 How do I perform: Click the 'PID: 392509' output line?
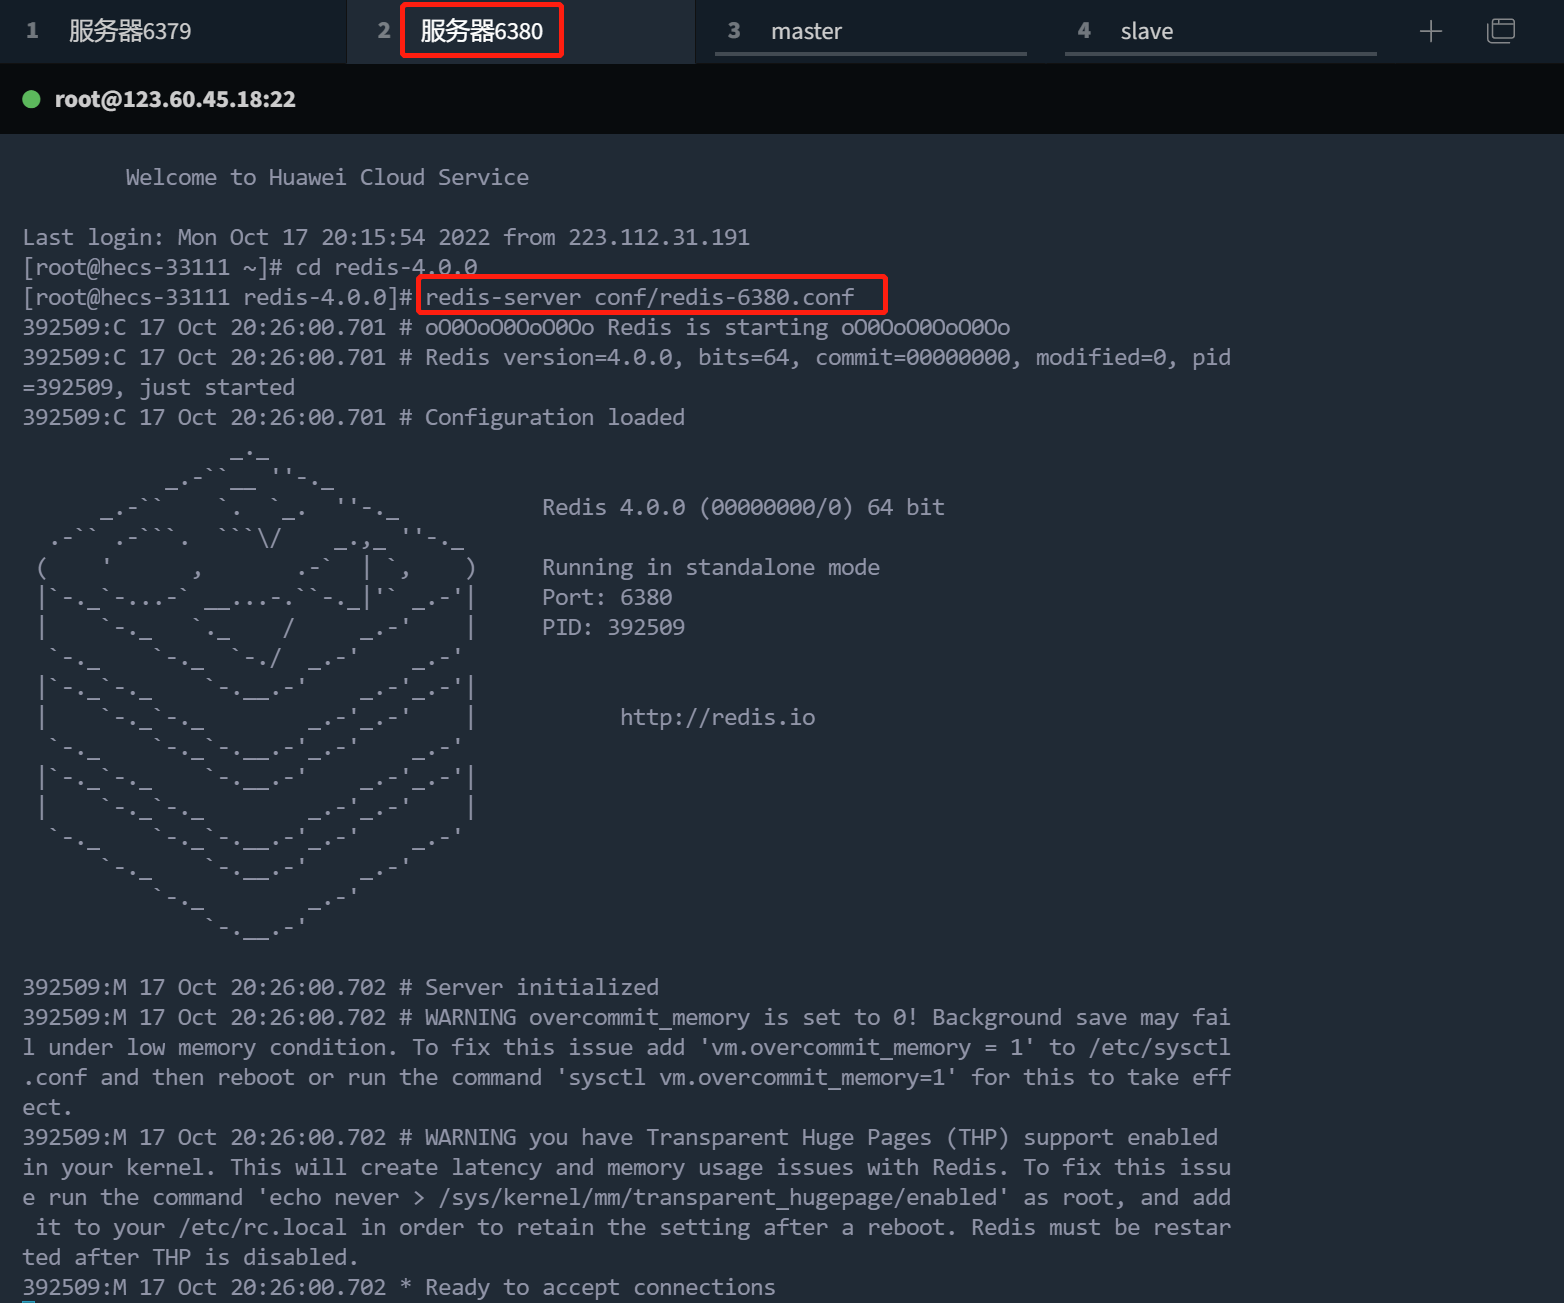pyautogui.click(x=613, y=627)
